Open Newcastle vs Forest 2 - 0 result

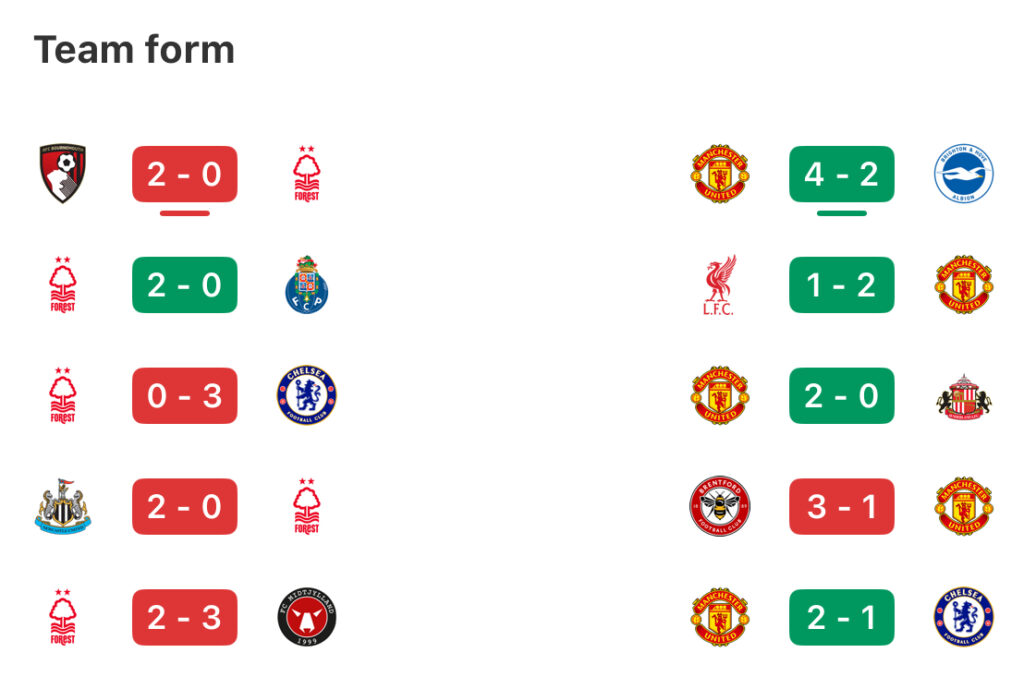(x=185, y=506)
